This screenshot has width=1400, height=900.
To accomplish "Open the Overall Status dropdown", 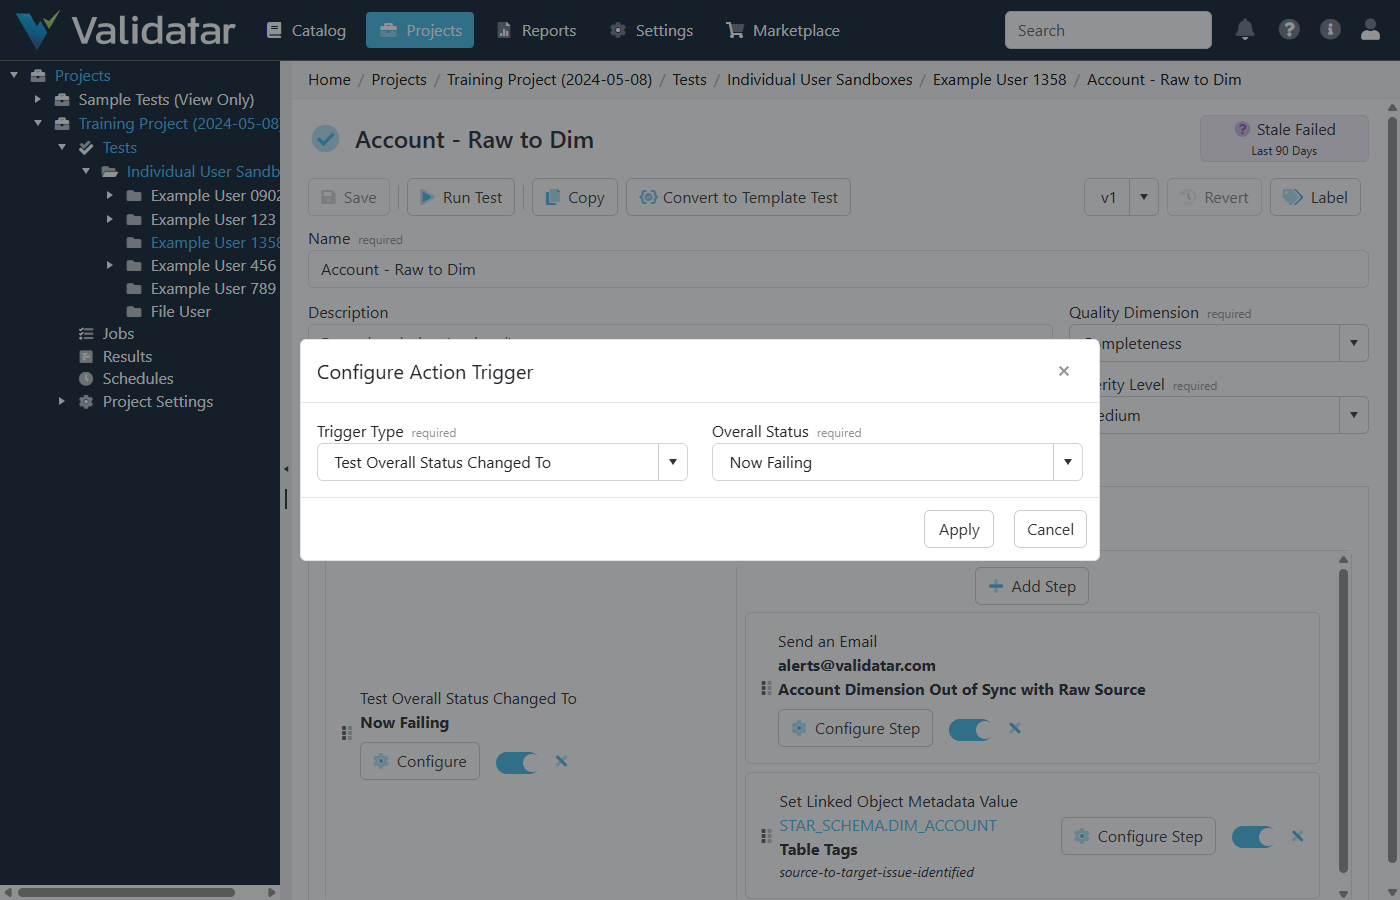I will [x=1067, y=462].
